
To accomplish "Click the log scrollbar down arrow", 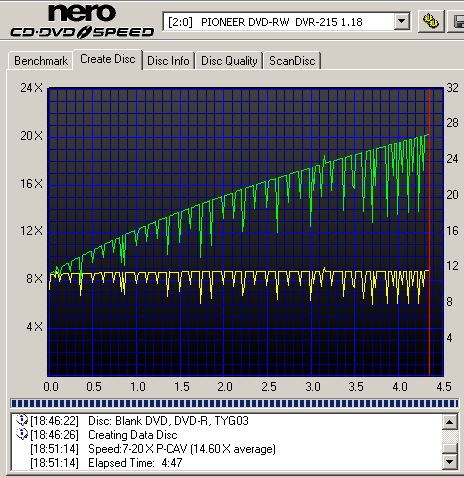I will click(449, 462).
